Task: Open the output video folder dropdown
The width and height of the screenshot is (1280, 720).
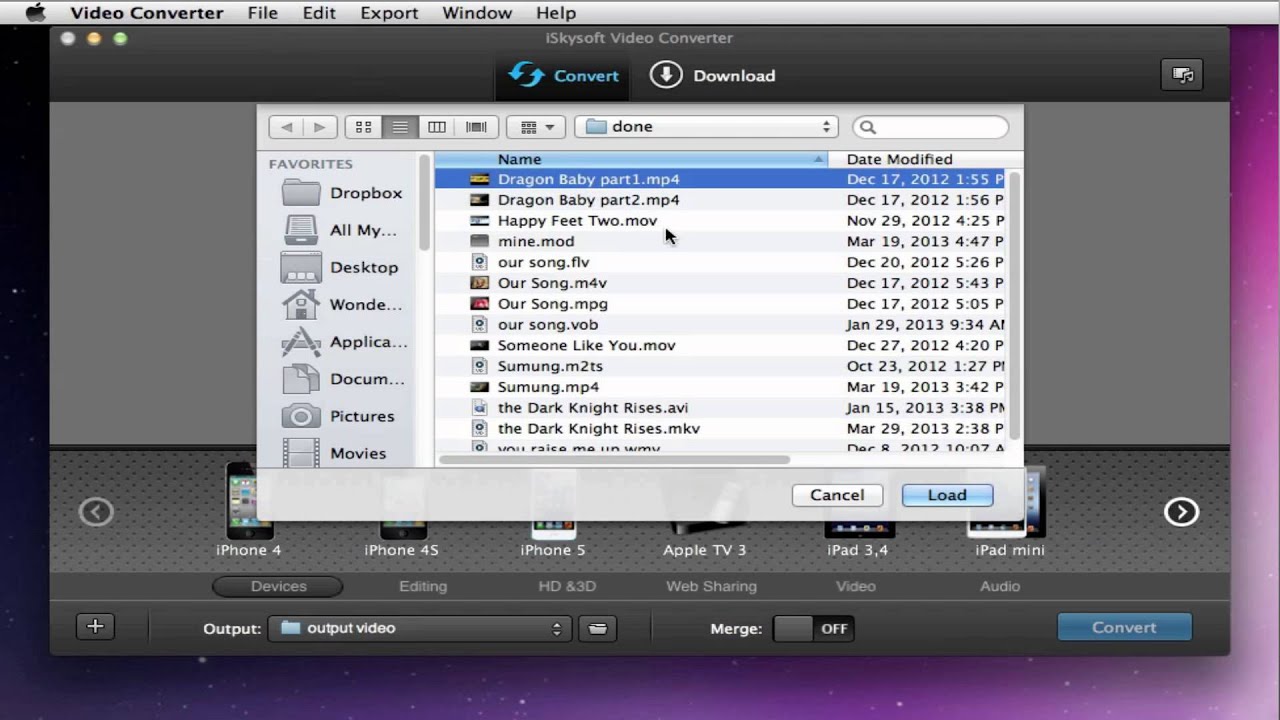Action: pos(420,628)
